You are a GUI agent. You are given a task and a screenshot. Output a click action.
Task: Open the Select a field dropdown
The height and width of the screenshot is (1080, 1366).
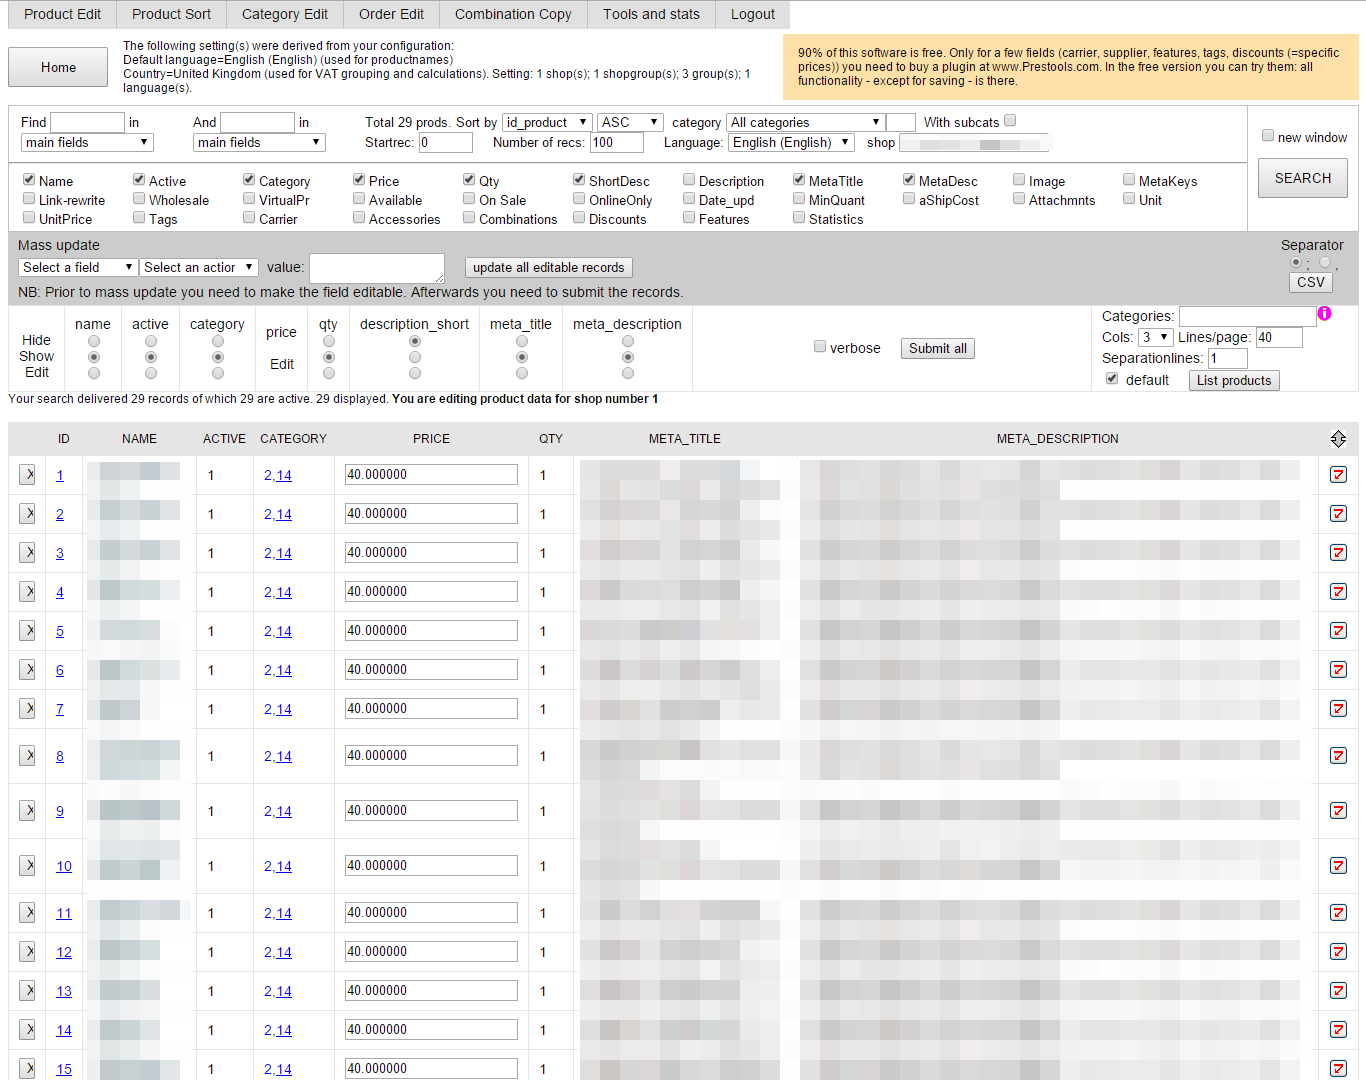click(78, 267)
